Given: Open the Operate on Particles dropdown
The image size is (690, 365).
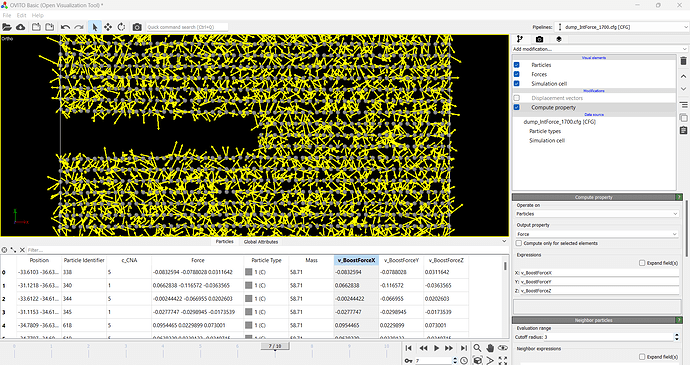Looking at the screenshot, I should tap(597, 214).
